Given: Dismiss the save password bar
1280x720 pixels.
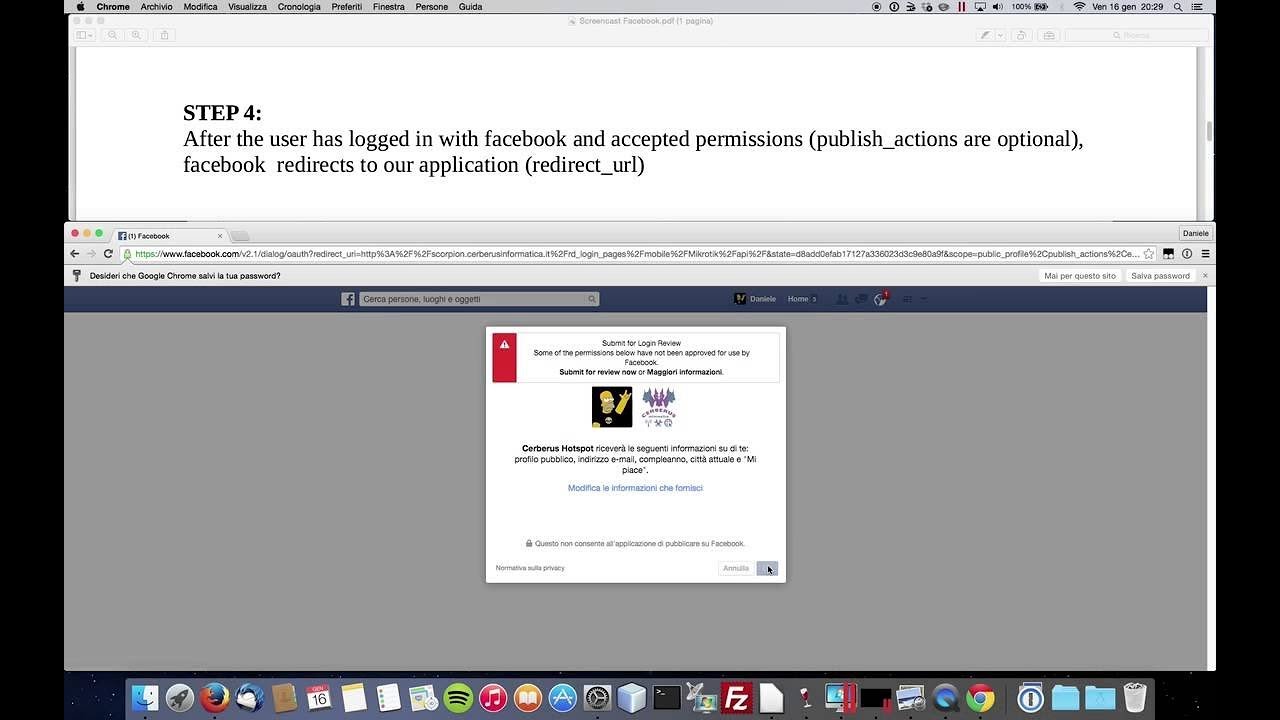Looking at the screenshot, I should [1205, 276].
